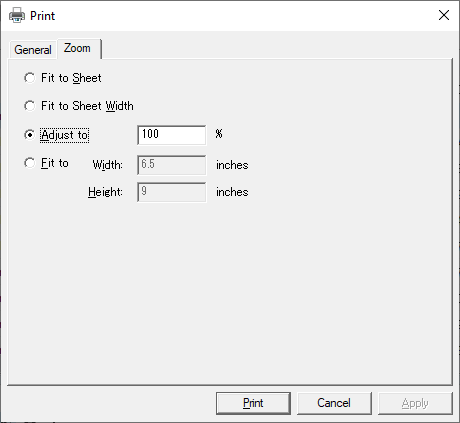The image size is (460, 423).
Task: Select the Fit to Sheet radio button
Action: (29, 78)
